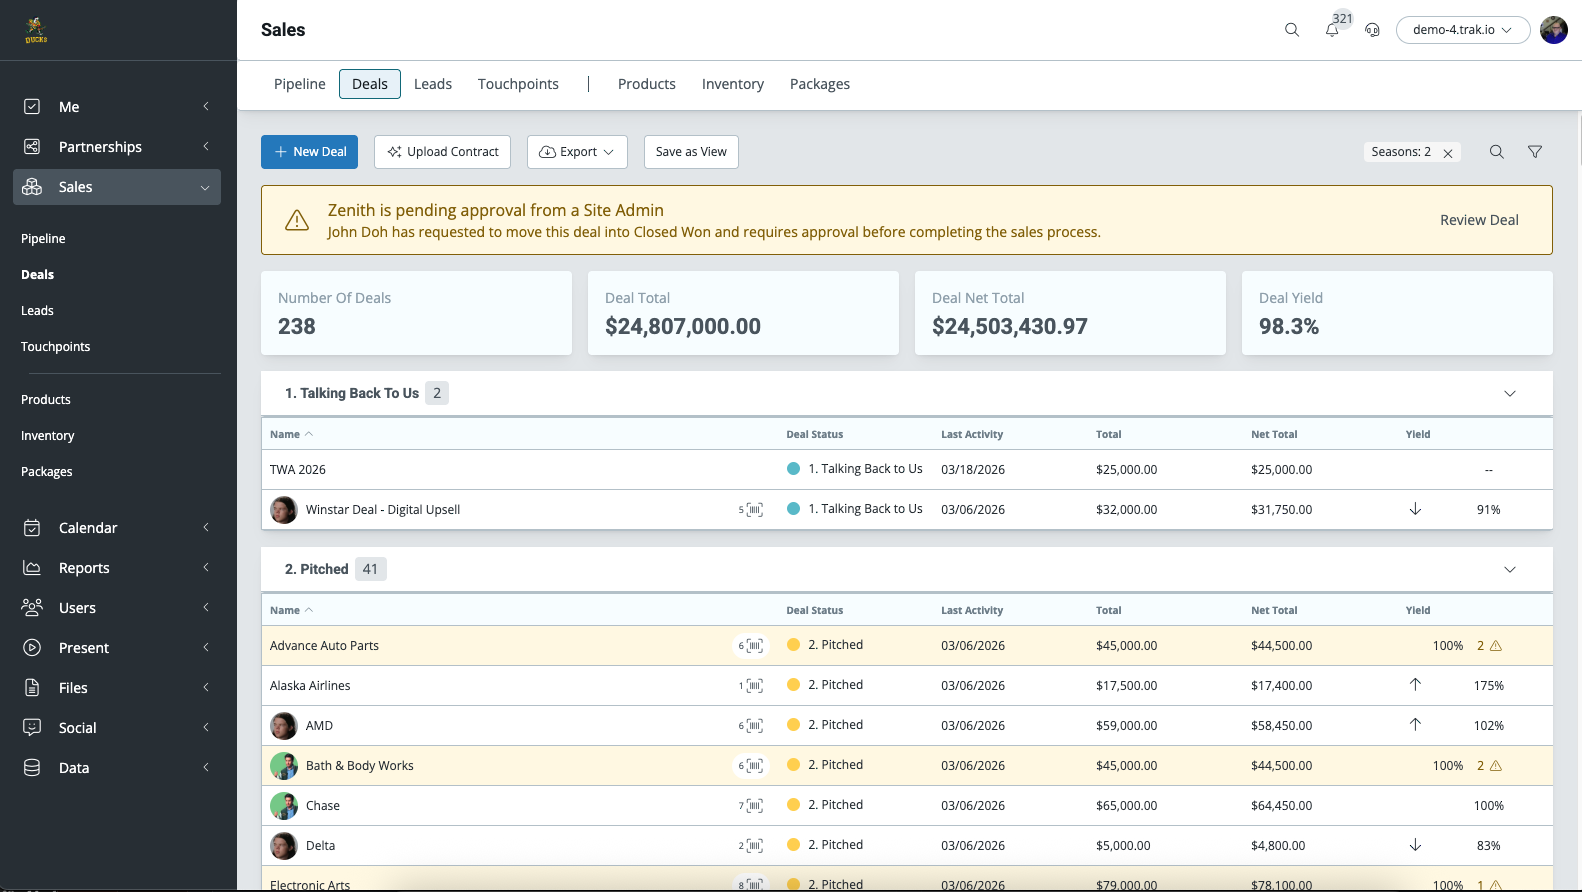The width and height of the screenshot is (1582, 892).
Task: Open the Packages tab
Action: point(820,84)
